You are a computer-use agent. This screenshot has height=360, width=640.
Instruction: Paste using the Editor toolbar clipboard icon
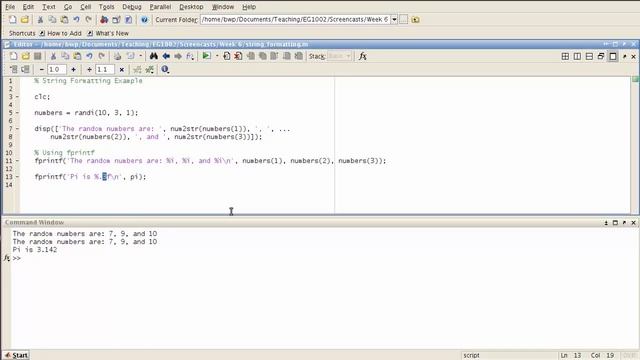[77, 56]
